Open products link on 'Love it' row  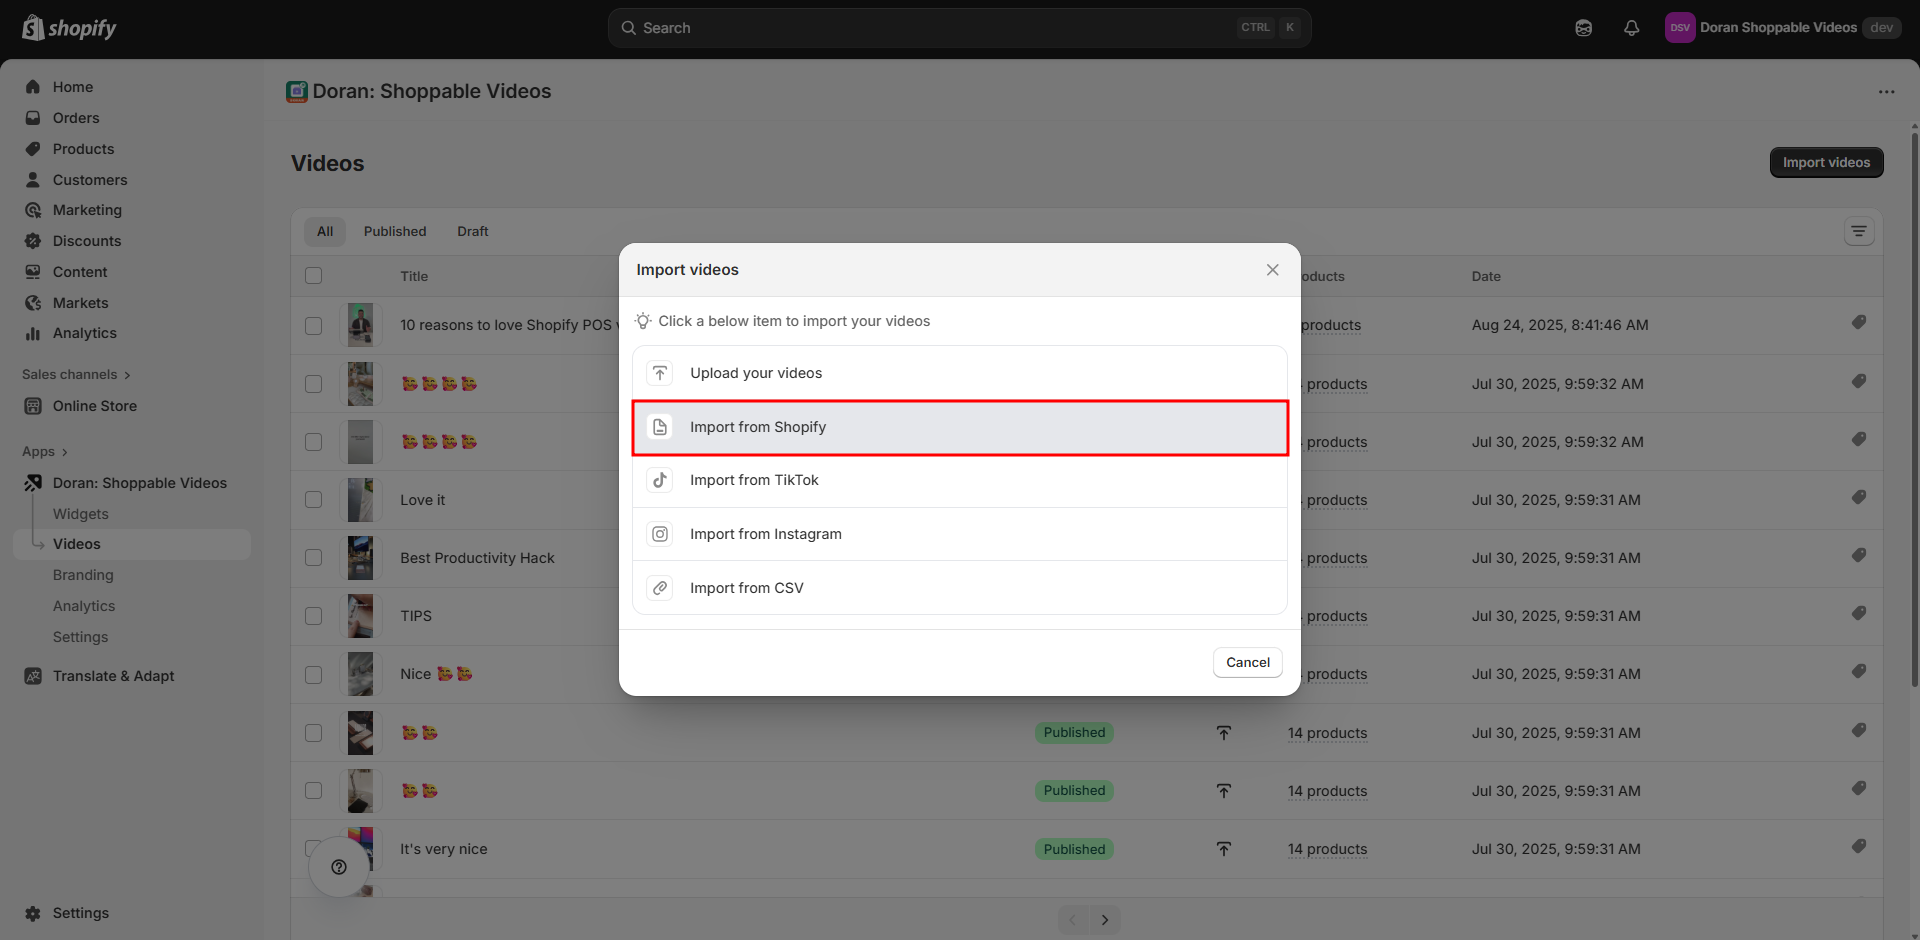[x=1336, y=500]
